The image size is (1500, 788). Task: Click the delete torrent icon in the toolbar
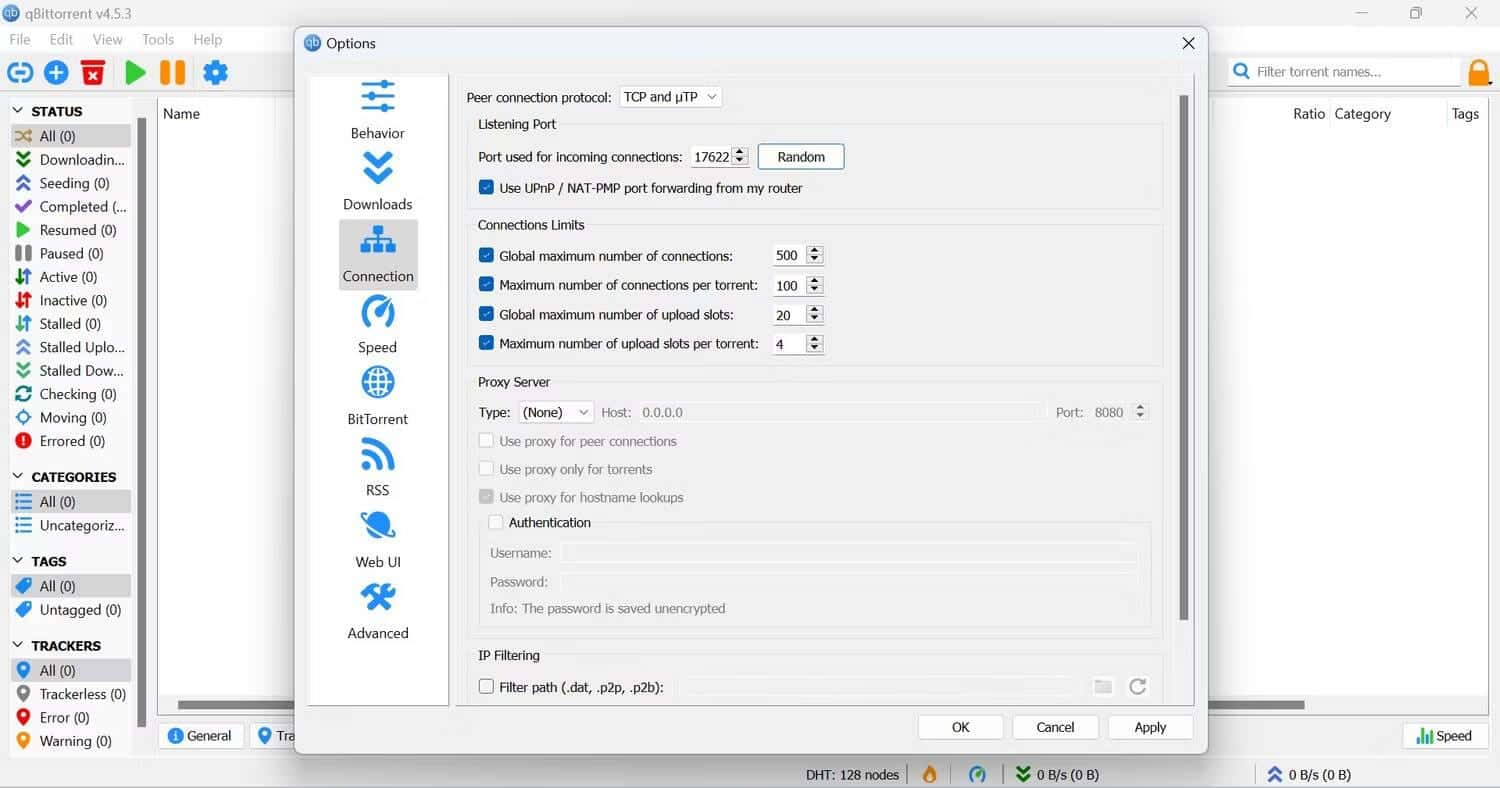point(93,72)
